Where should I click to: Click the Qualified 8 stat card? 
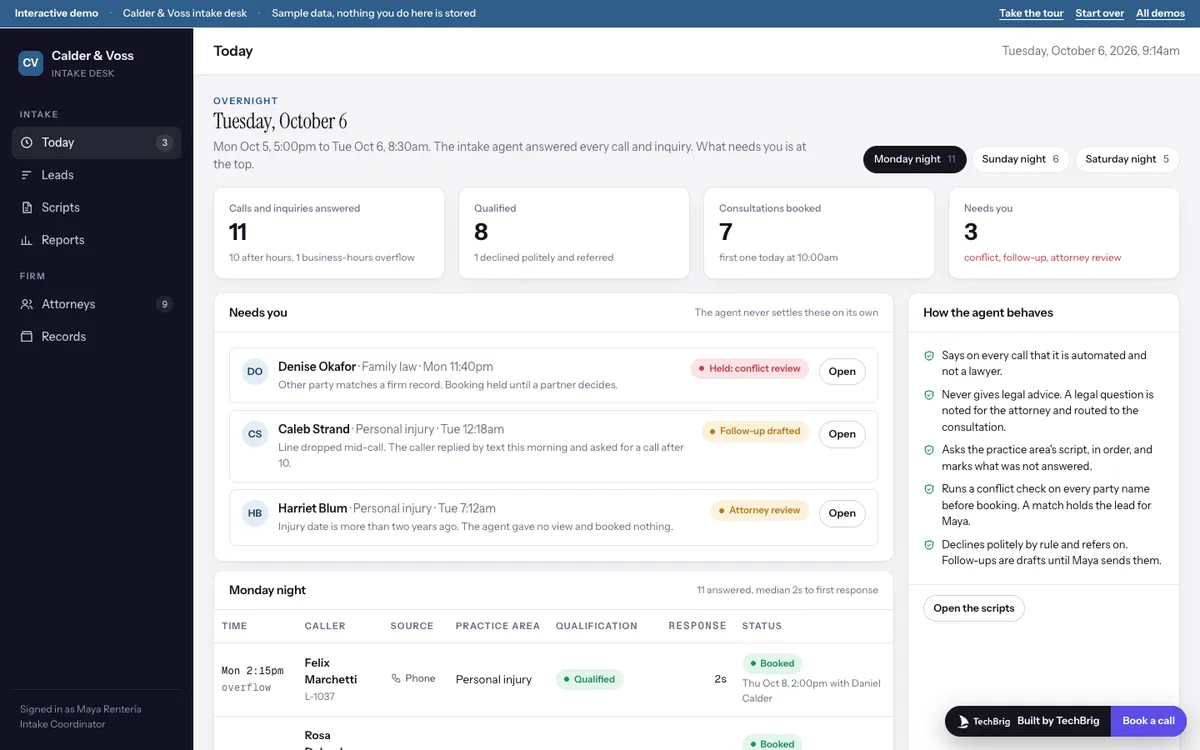(574, 233)
